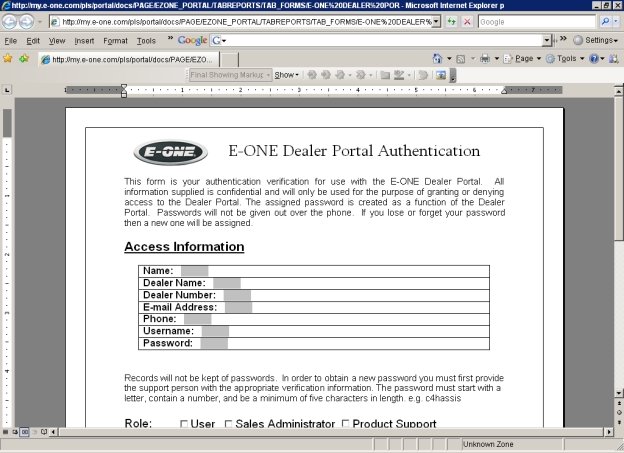624x453 pixels.
Task: Open the Show dropdown menu
Action: (x=286, y=75)
